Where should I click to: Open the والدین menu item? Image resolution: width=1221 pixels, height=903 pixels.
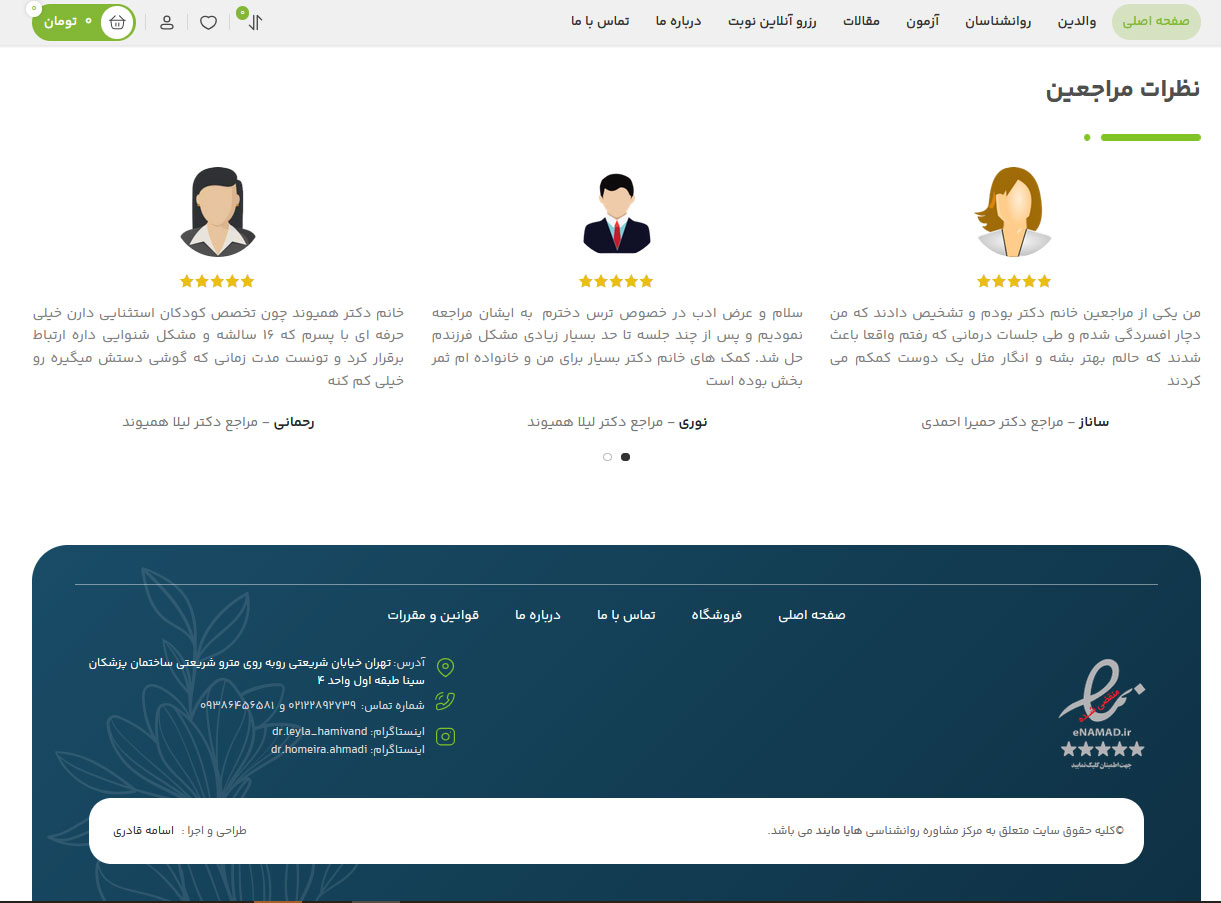[1077, 21]
